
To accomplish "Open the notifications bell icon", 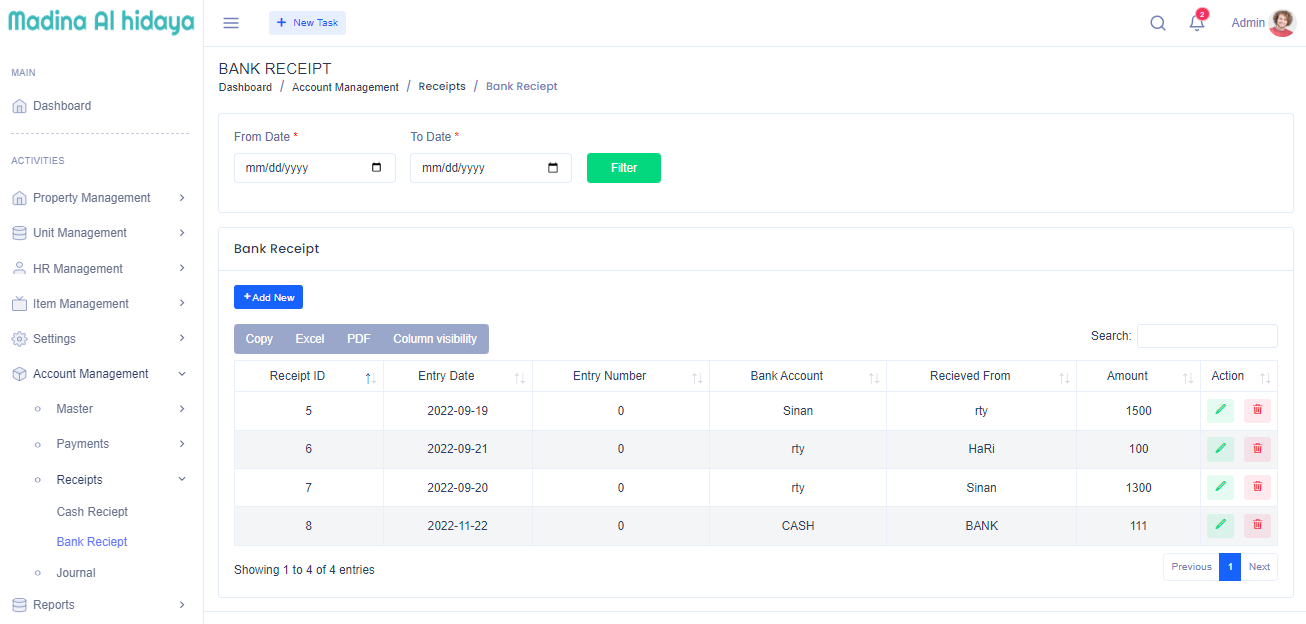I will pos(1196,23).
